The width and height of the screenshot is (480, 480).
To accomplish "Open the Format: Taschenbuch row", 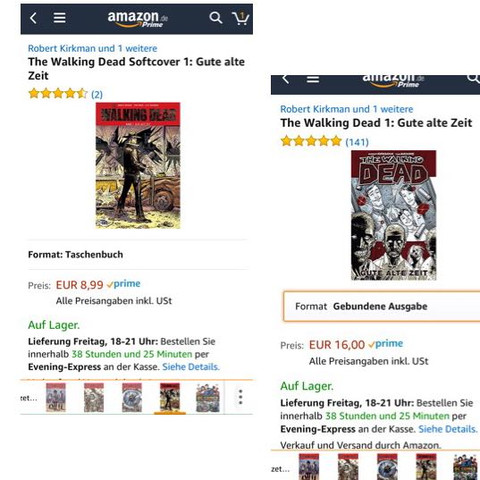I will coord(137,255).
